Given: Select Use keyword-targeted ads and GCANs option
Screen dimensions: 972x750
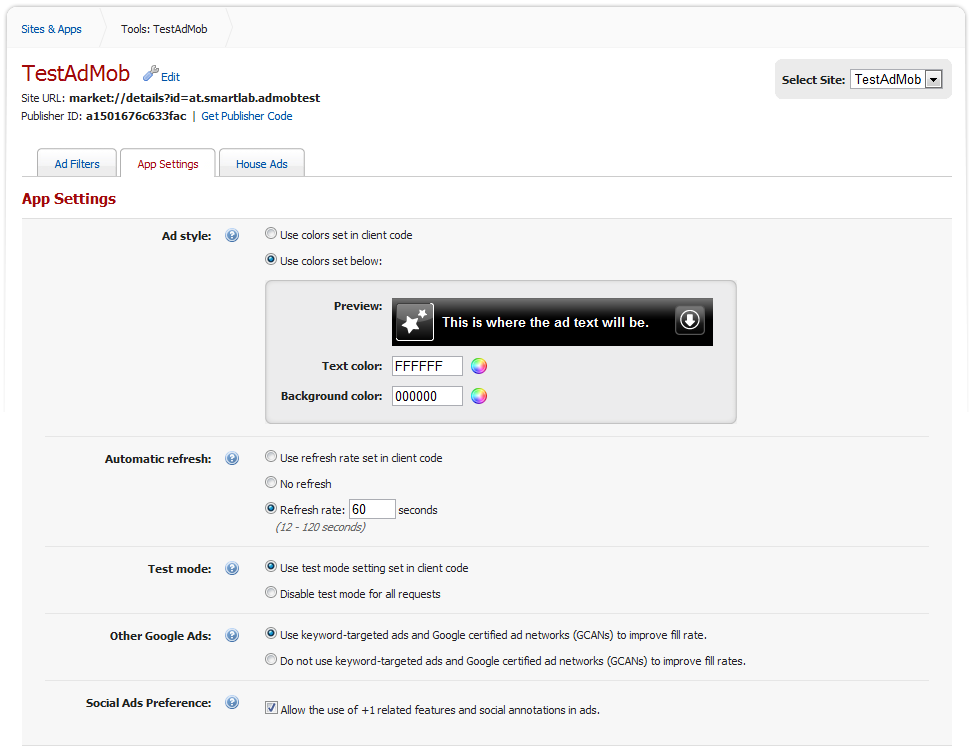Looking at the screenshot, I should pyautogui.click(x=271, y=633).
